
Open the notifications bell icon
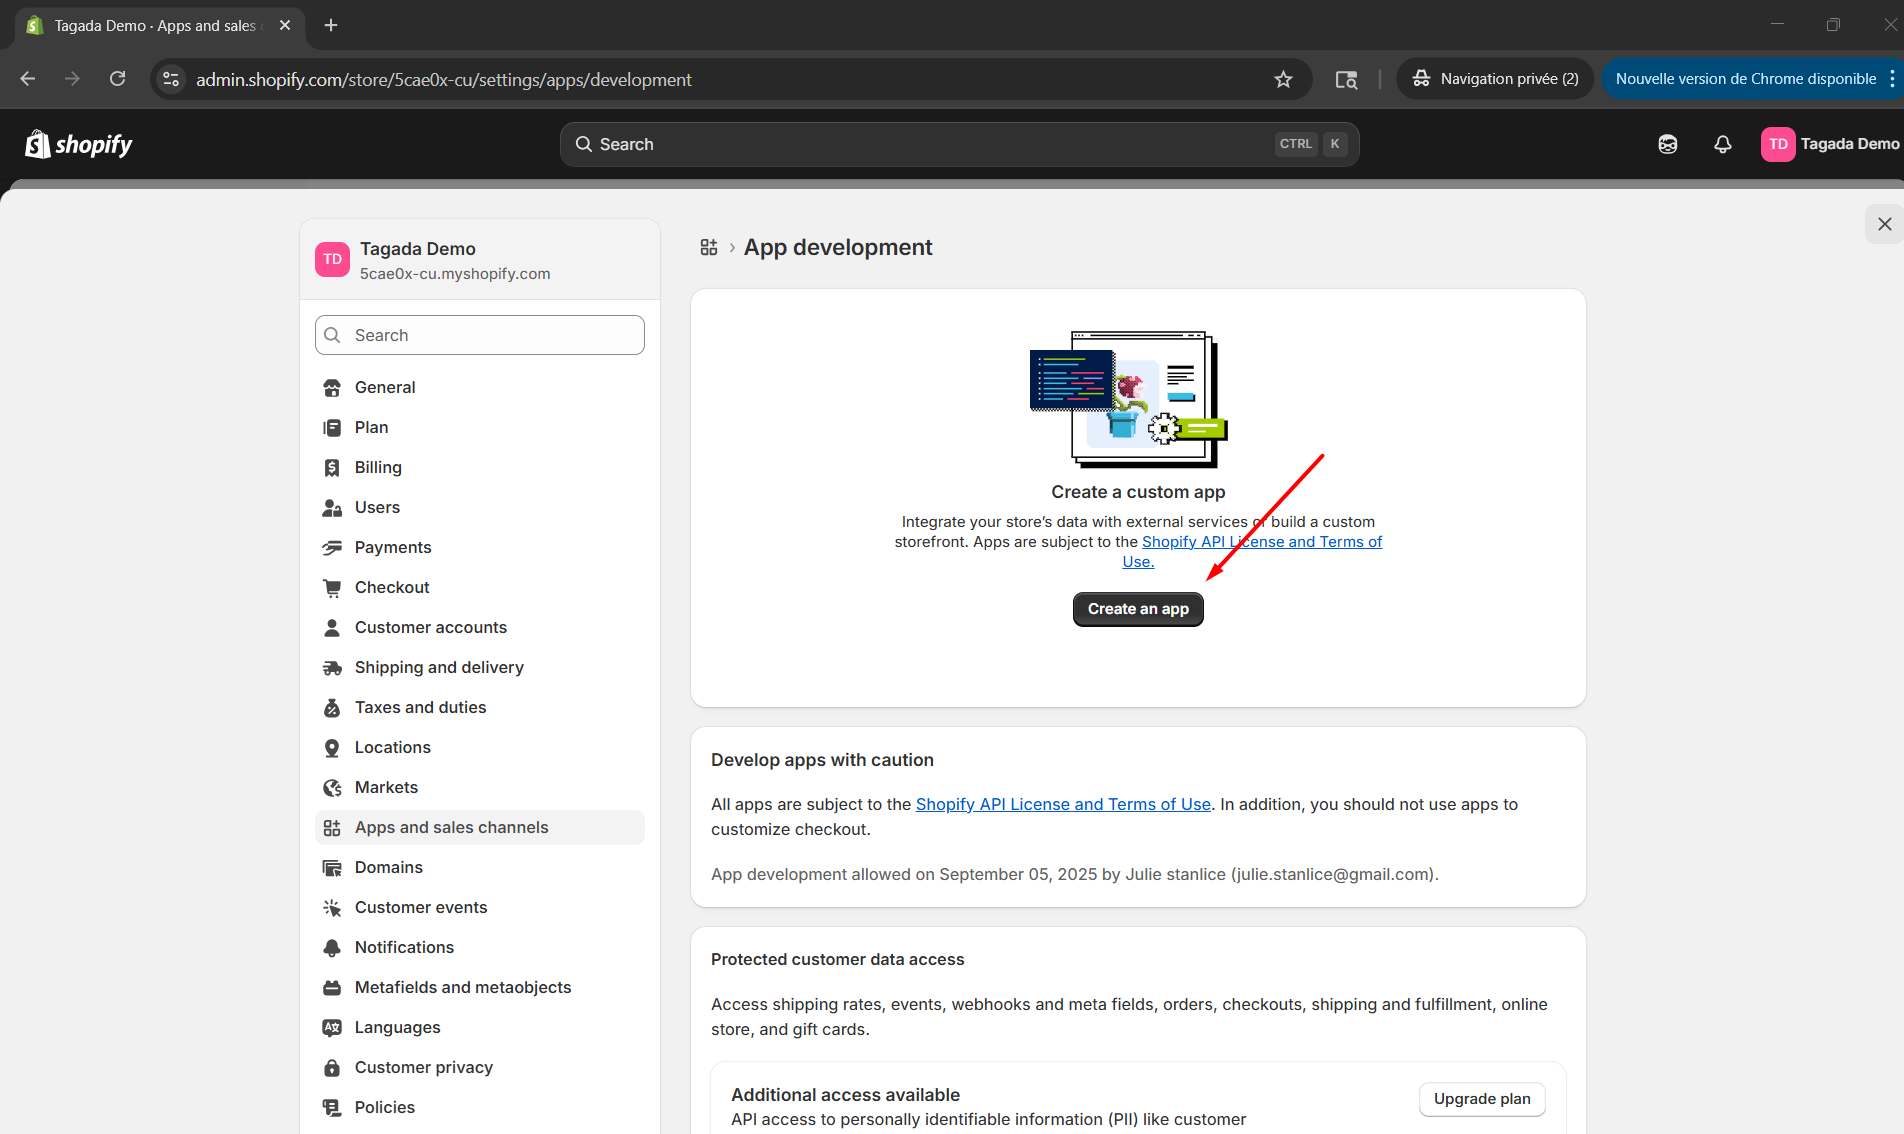(1722, 144)
